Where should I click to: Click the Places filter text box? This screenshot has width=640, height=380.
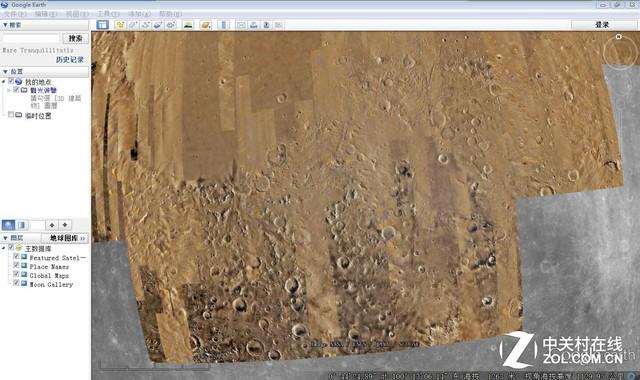[x=37, y=225]
